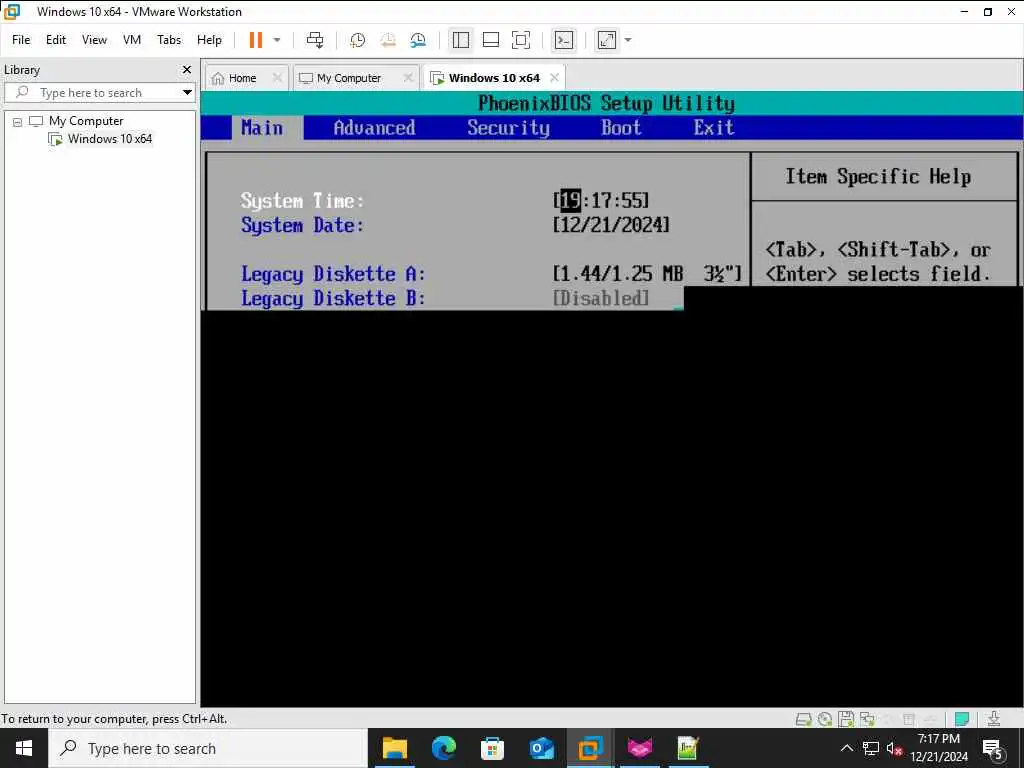The width and height of the screenshot is (1024, 768).
Task: Open Outlook from the taskbar
Action: point(541,748)
